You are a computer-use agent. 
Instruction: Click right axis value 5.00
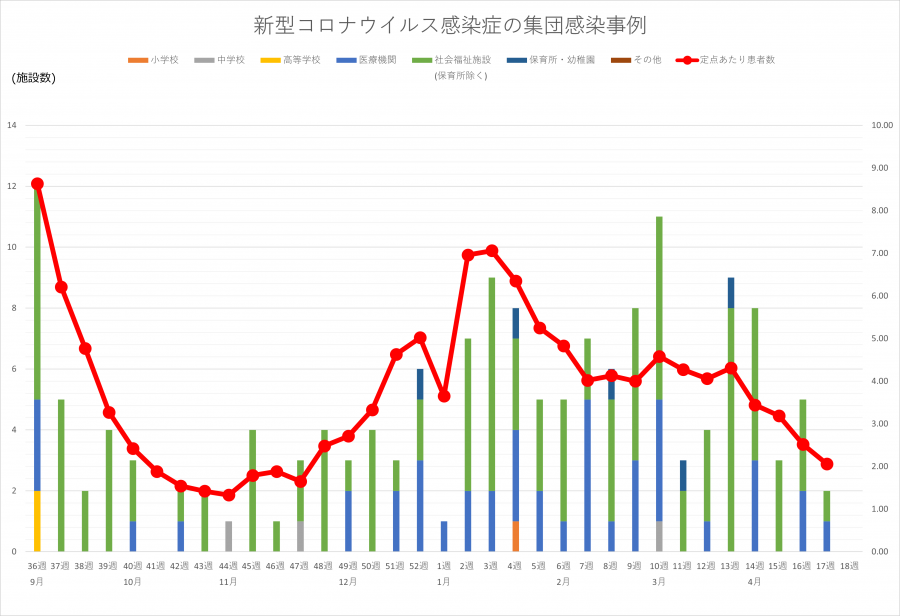880,339
